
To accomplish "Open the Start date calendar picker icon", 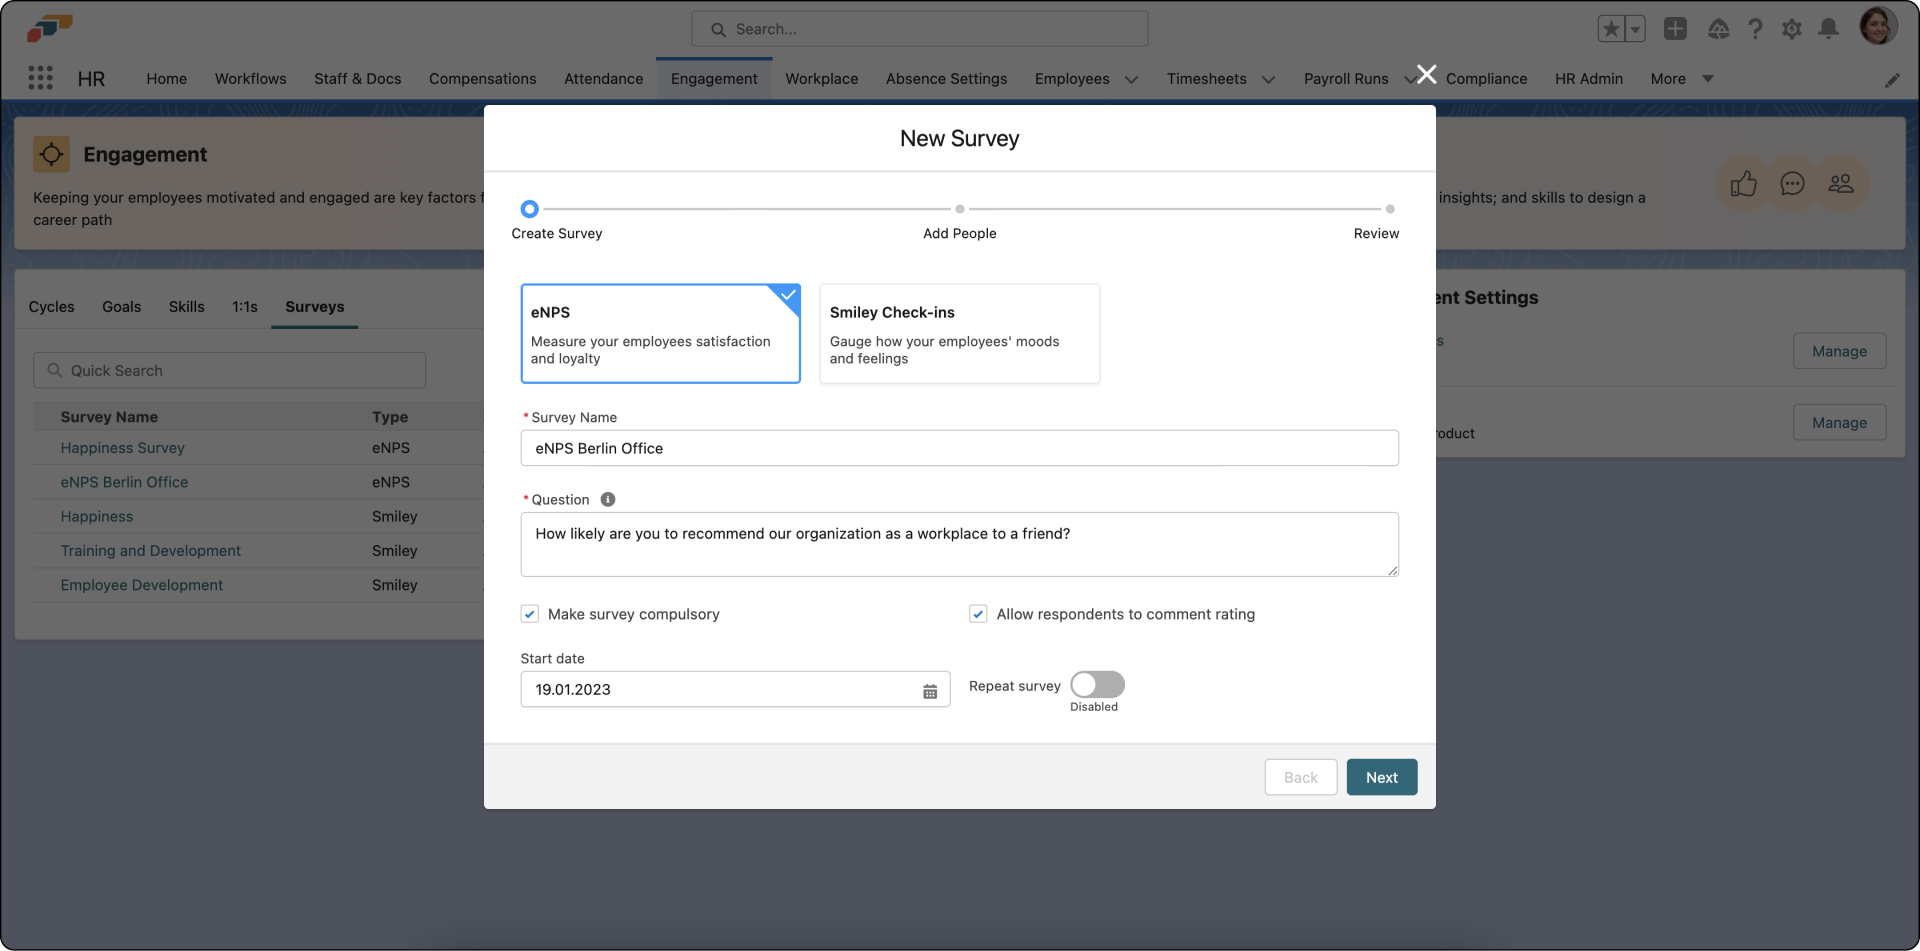I will coord(931,689).
